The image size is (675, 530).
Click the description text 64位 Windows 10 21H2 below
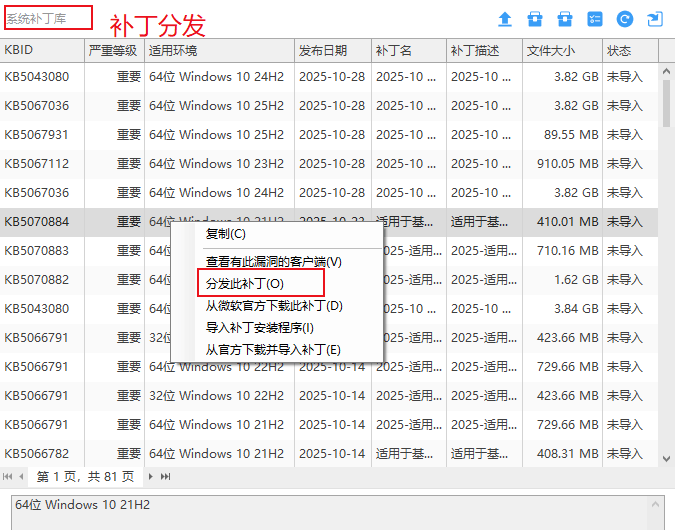pyautogui.click(x=82, y=505)
